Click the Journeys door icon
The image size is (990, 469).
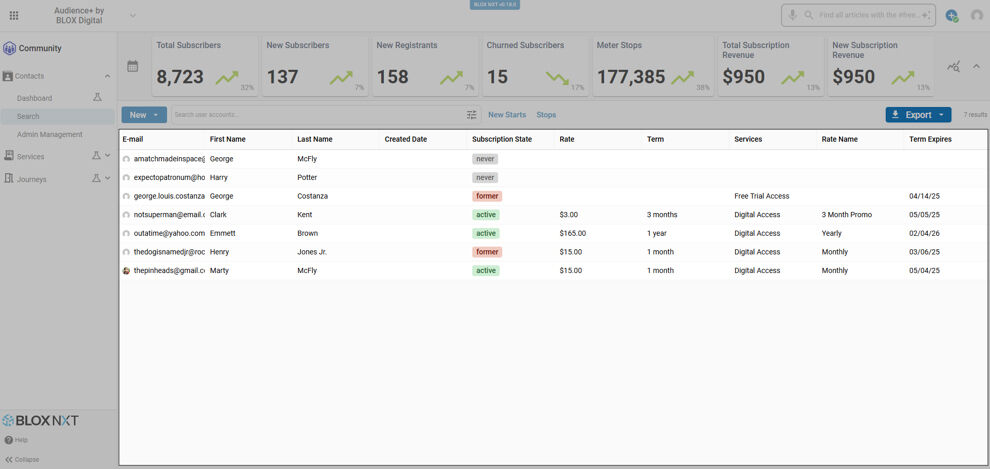(x=8, y=179)
